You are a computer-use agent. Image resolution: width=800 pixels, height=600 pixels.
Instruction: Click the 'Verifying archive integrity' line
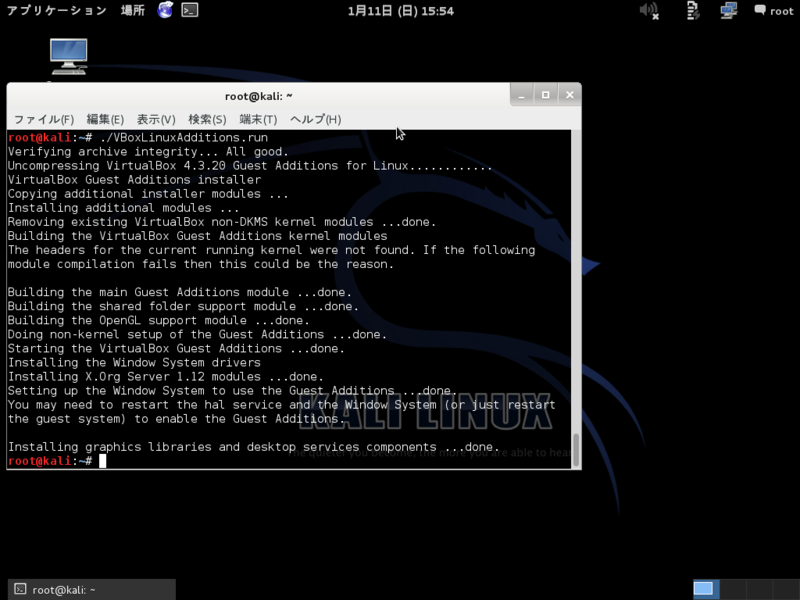point(148,152)
